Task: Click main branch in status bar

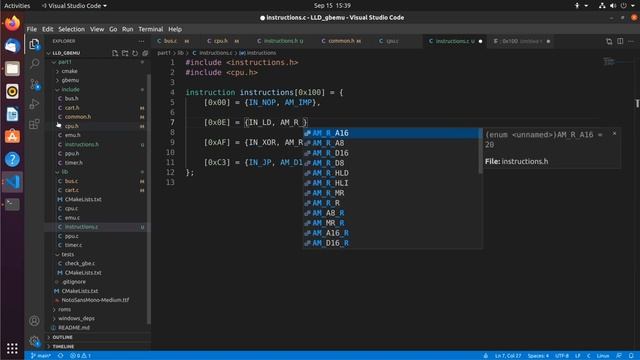Action: point(41,356)
